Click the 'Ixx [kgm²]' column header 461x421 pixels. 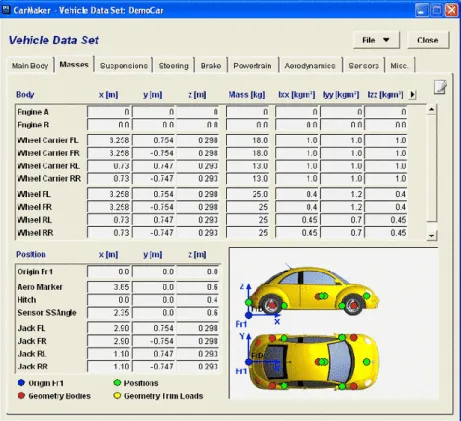pos(297,95)
